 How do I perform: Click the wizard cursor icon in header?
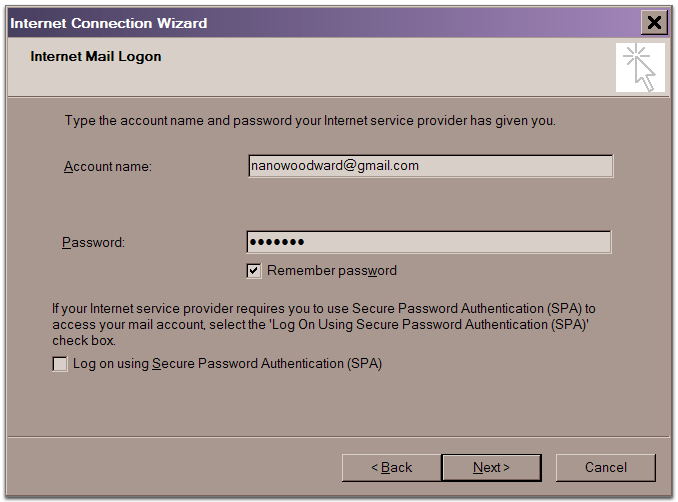[640, 67]
